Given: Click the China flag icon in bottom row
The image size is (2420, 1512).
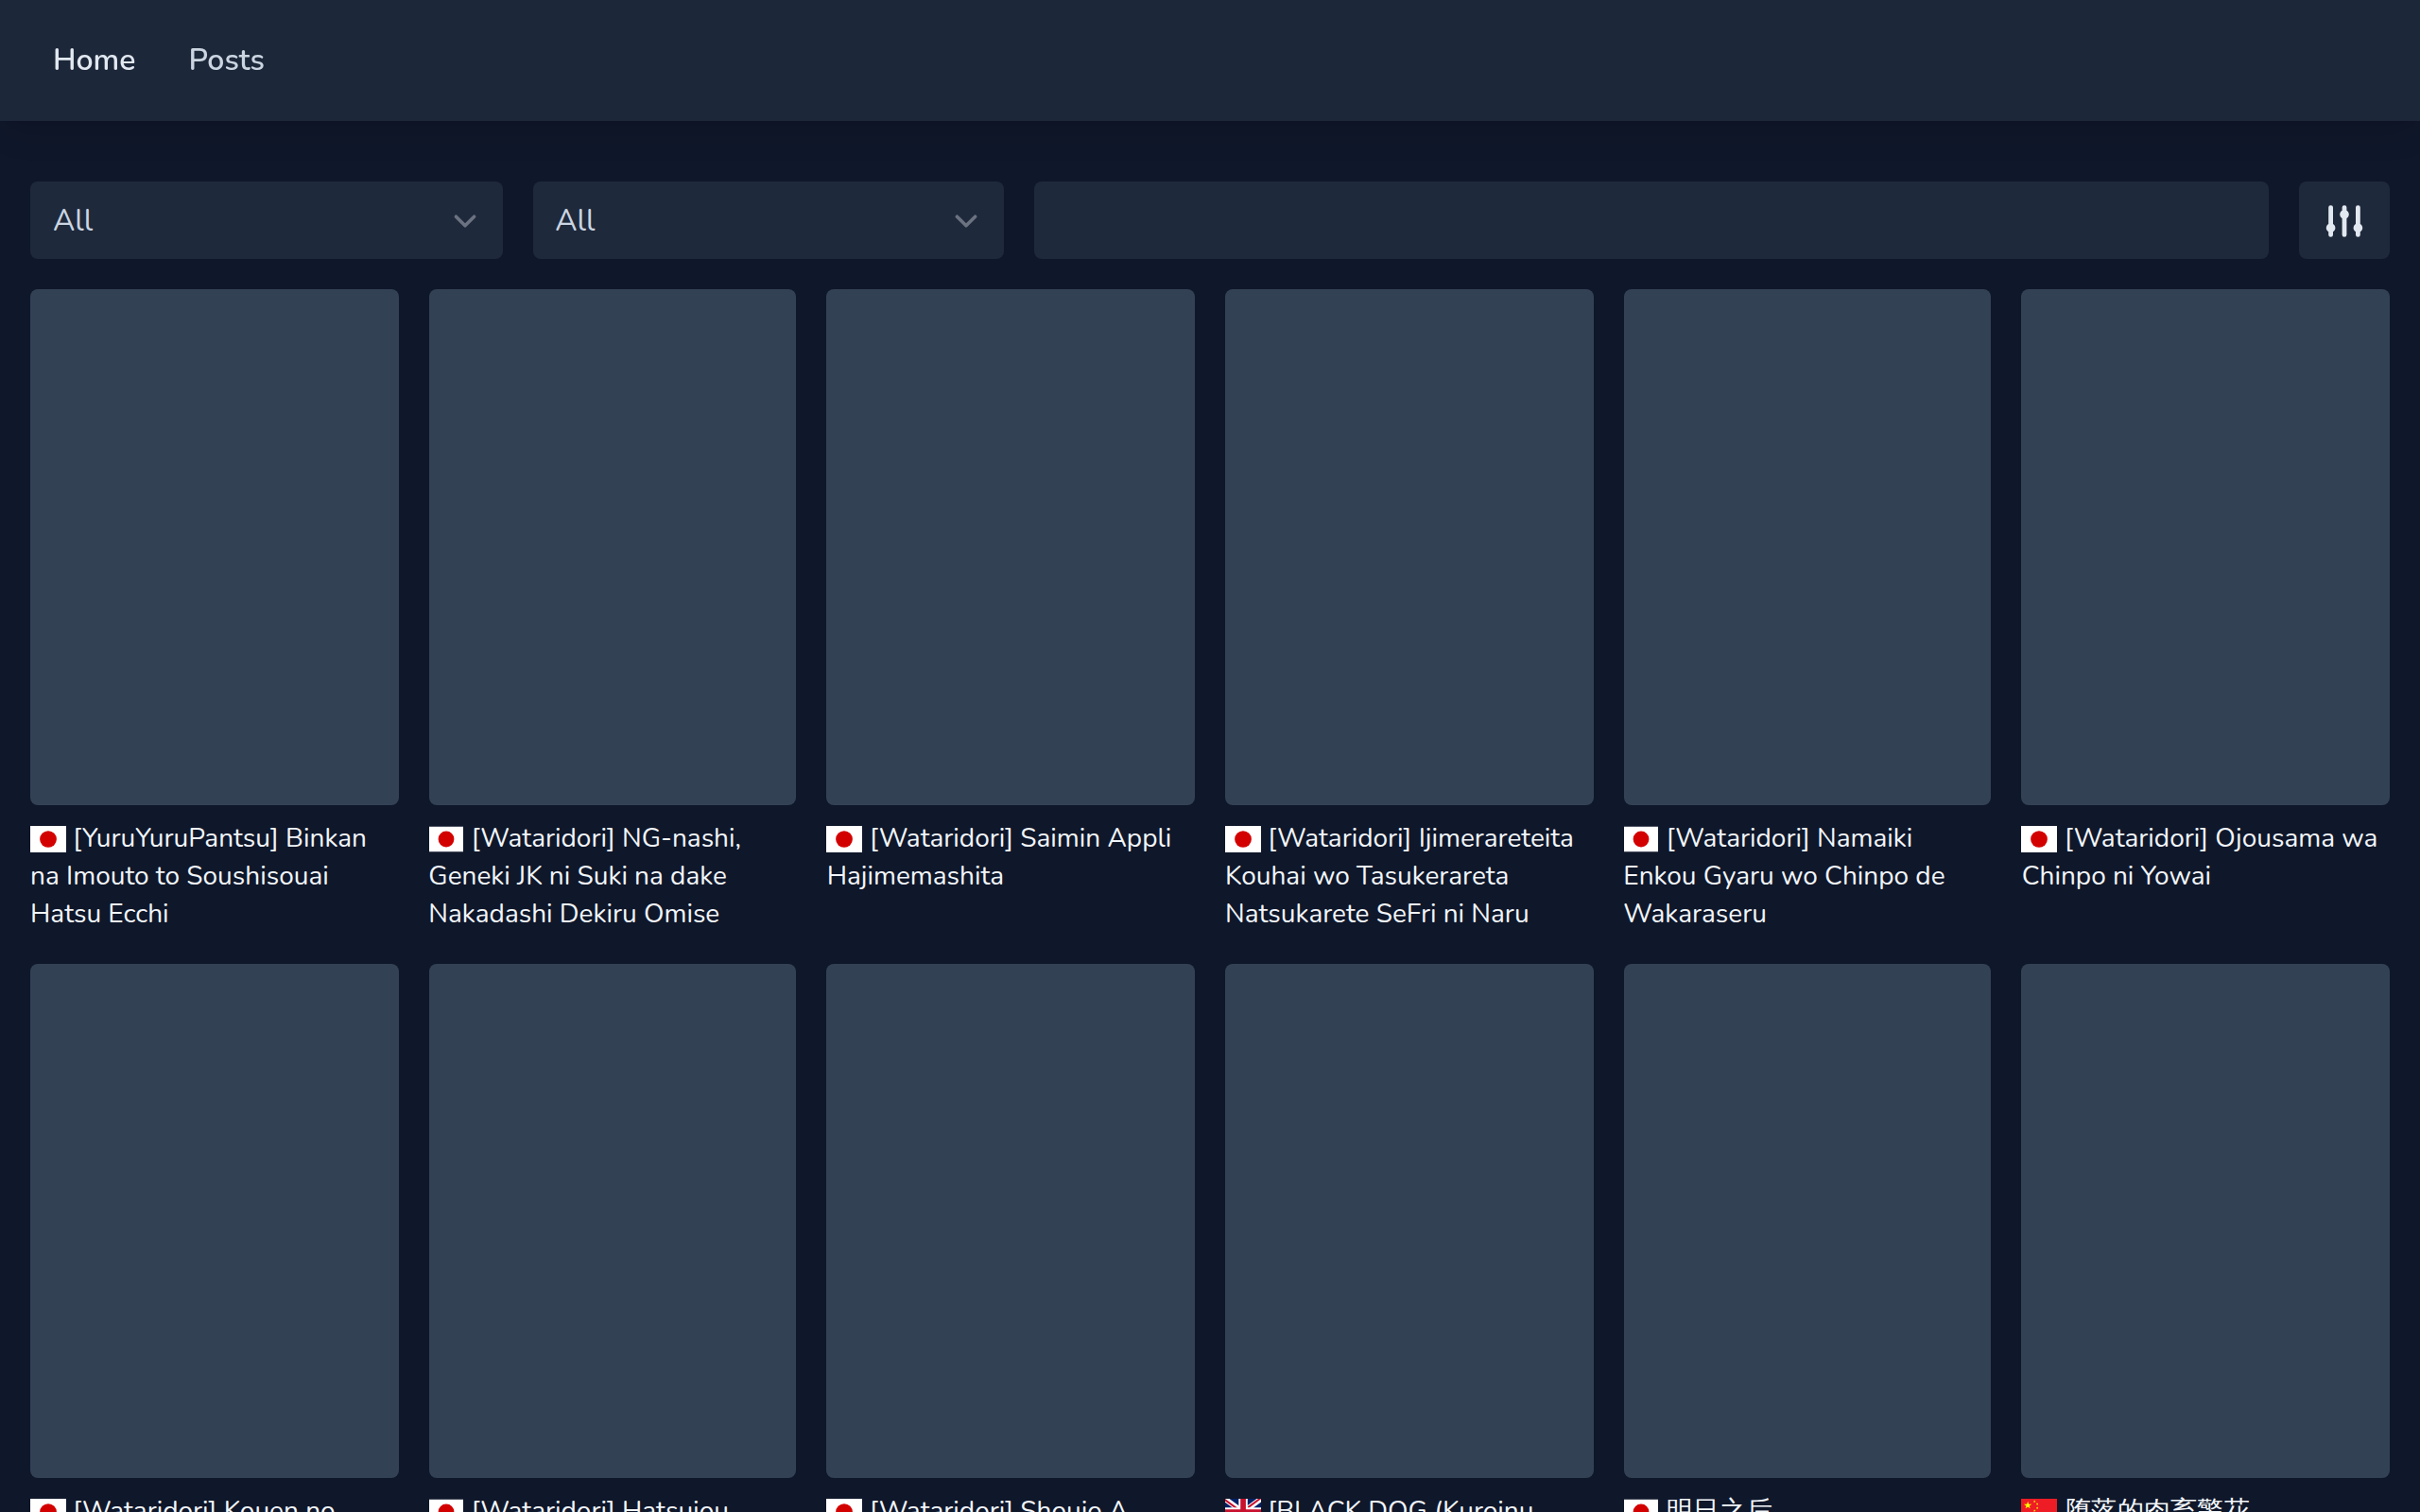Looking at the screenshot, I should pyautogui.click(x=2038, y=1504).
